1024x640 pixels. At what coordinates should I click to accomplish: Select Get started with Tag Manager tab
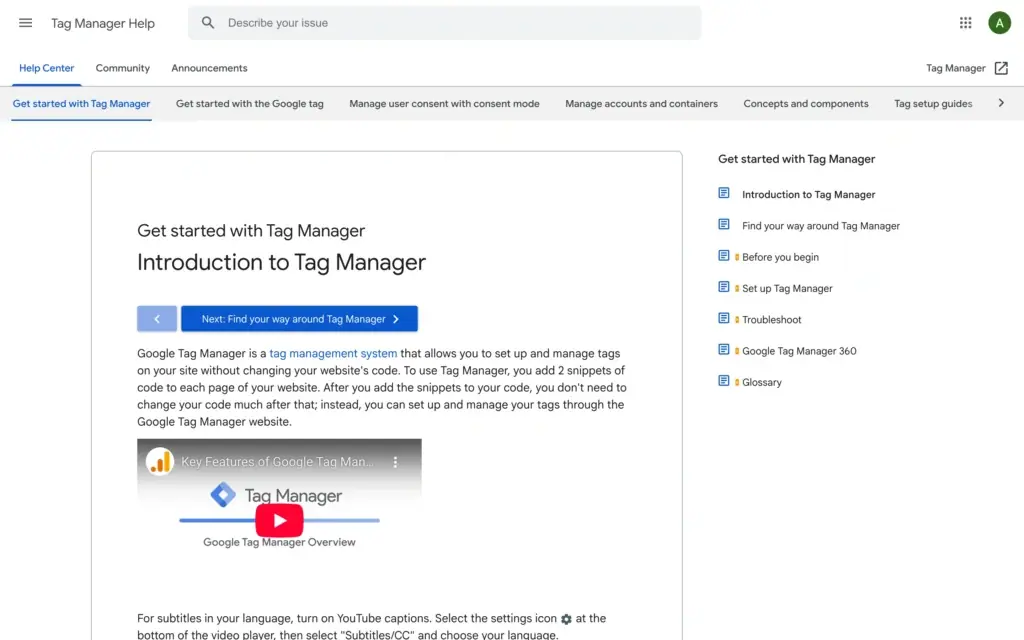point(82,103)
